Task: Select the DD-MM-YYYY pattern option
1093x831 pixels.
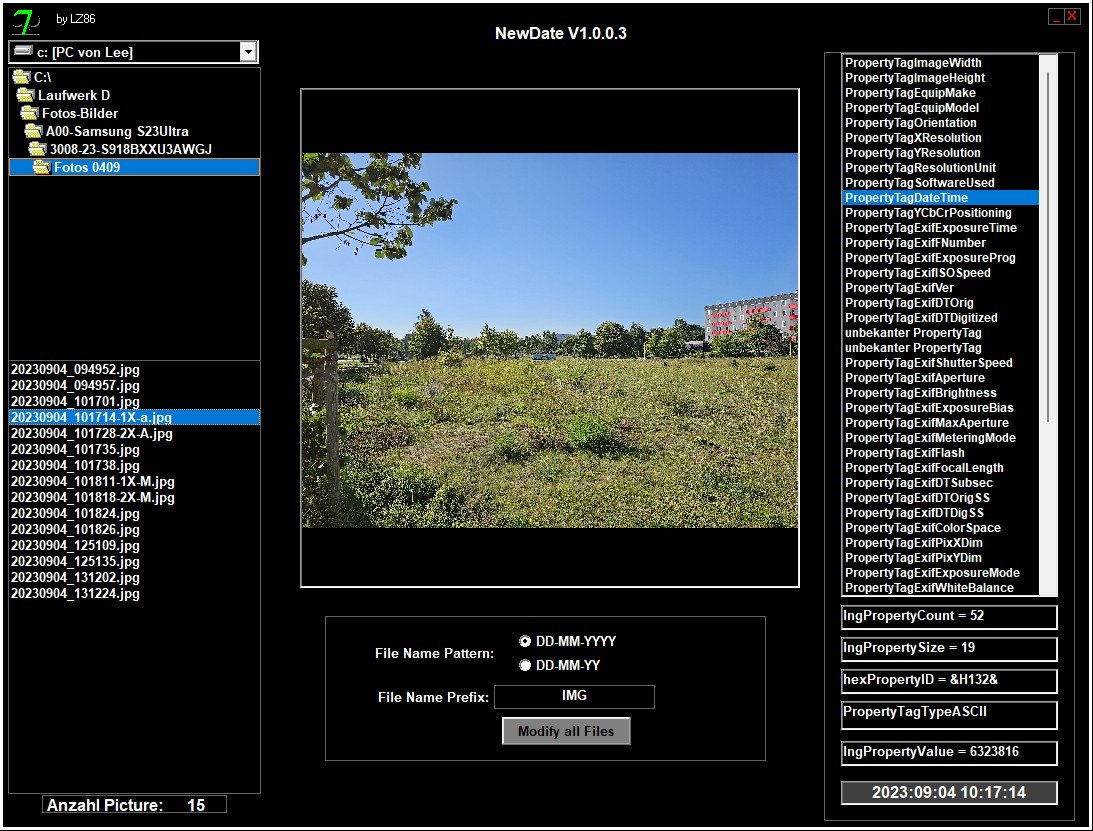Action: pyautogui.click(x=525, y=641)
